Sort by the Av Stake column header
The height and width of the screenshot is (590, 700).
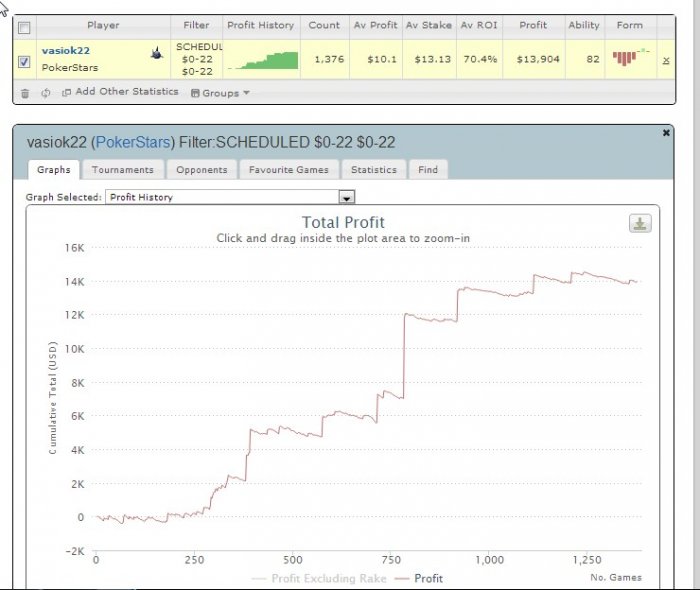[429, 25]
